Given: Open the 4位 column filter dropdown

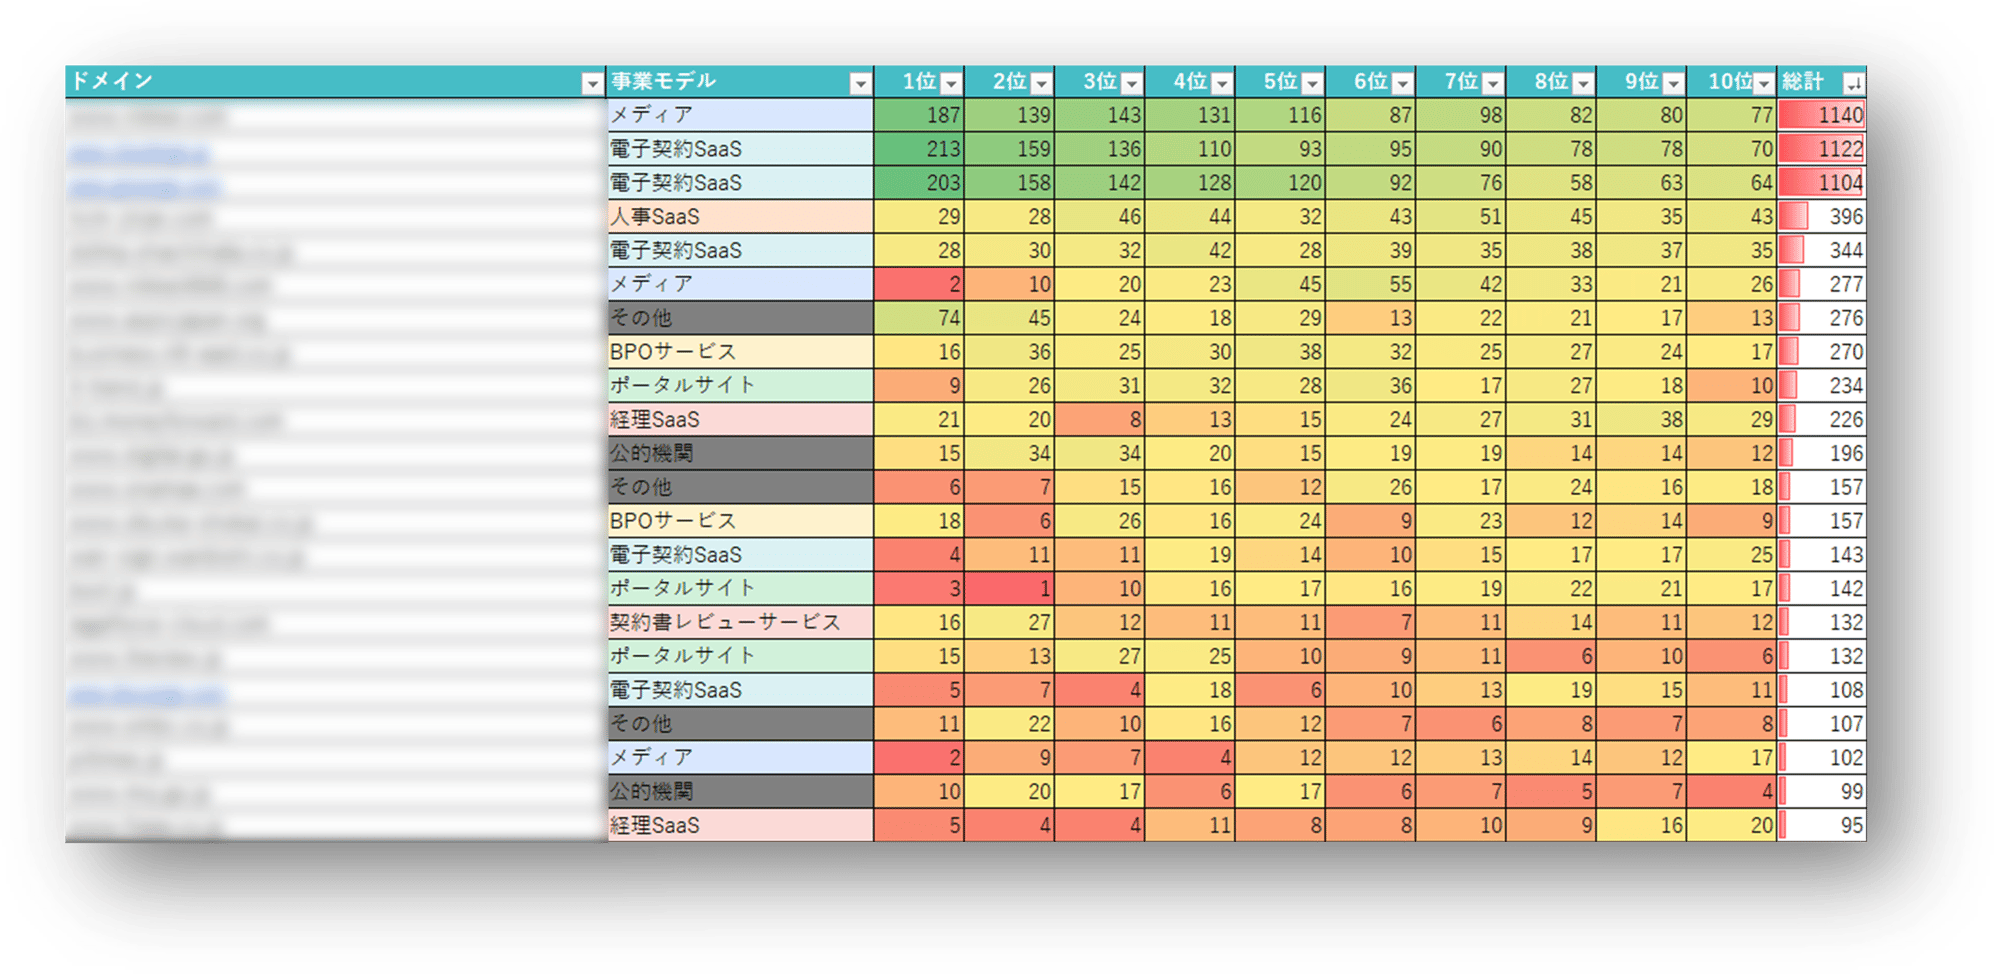Looking at the screenshot, I should (1221, 84).
